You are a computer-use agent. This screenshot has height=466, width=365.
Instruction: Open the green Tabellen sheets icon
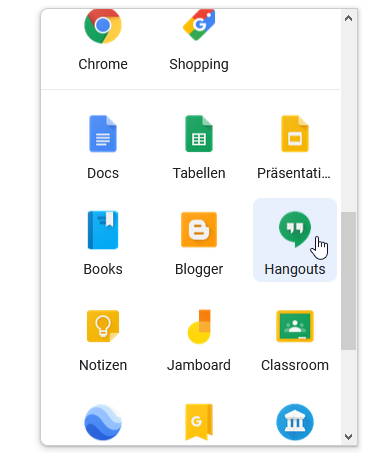click(x=199, y=134)
